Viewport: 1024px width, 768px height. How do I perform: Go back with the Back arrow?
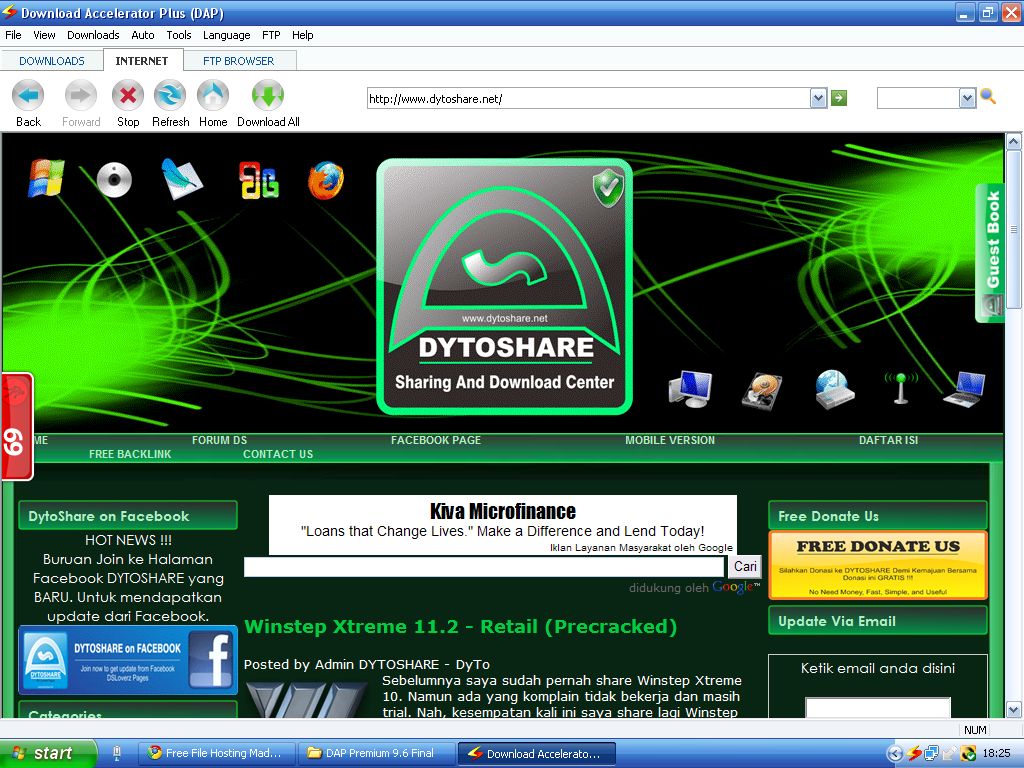pyautogui.click(x=28, y=96)
